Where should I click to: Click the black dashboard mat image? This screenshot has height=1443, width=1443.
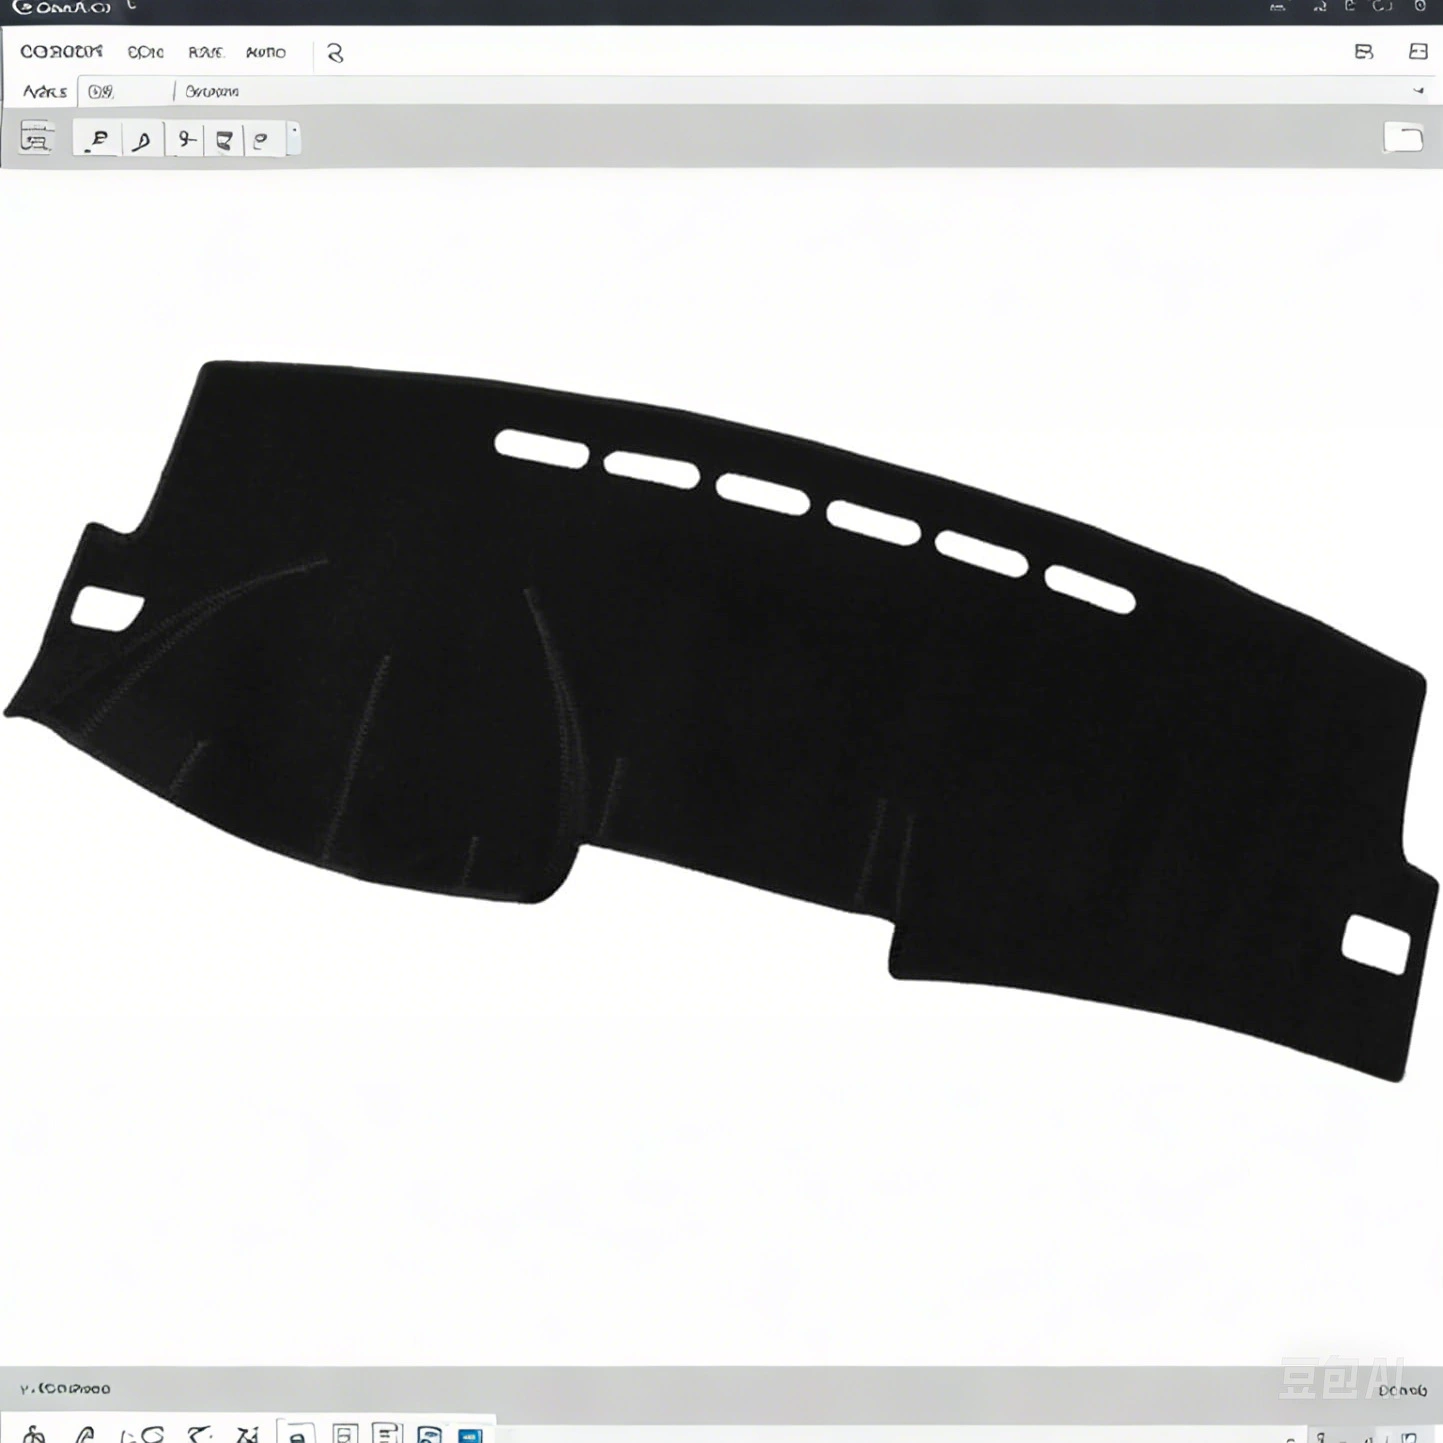click(722, 720)
